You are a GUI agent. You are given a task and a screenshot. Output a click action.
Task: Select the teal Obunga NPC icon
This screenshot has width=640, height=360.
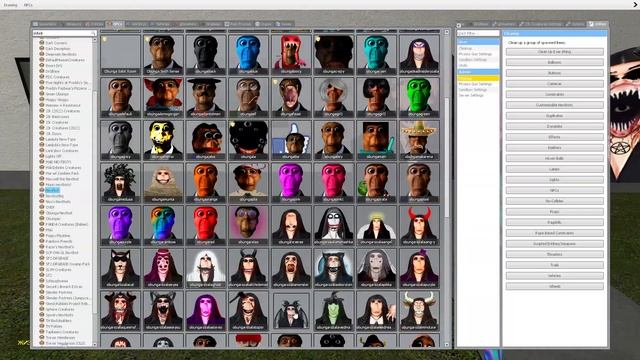376,55
